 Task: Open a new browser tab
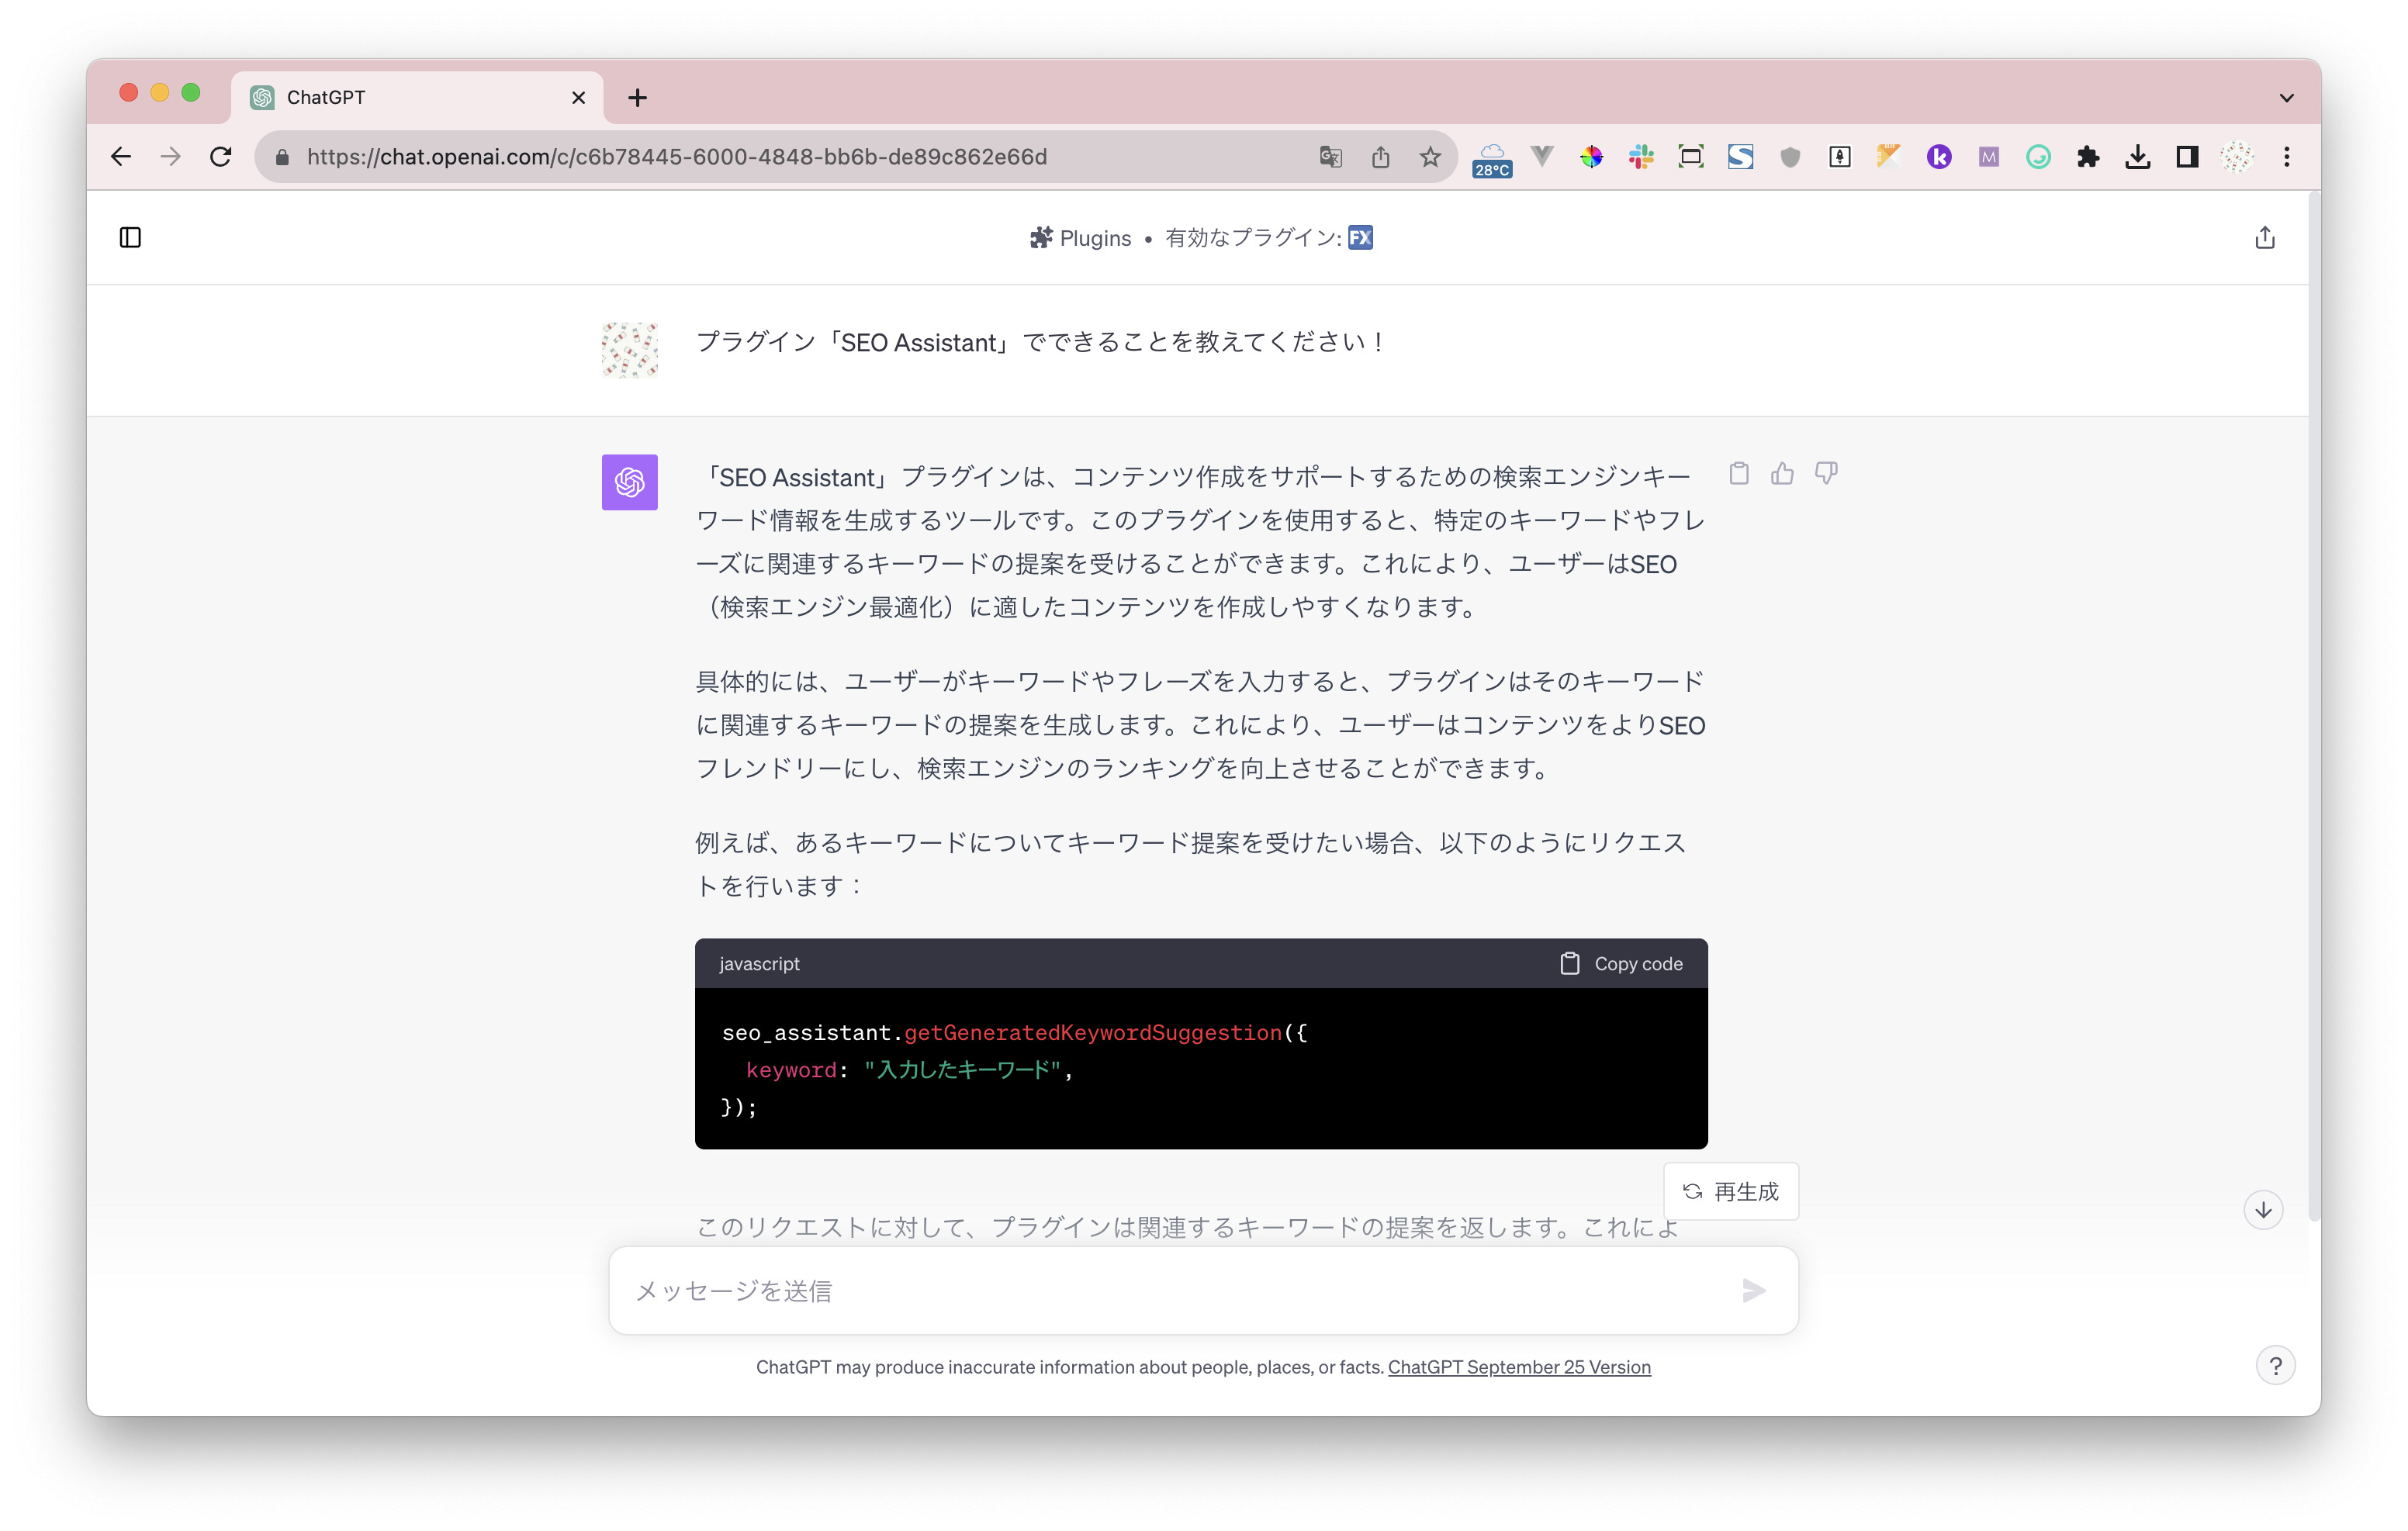pos(637,98)
